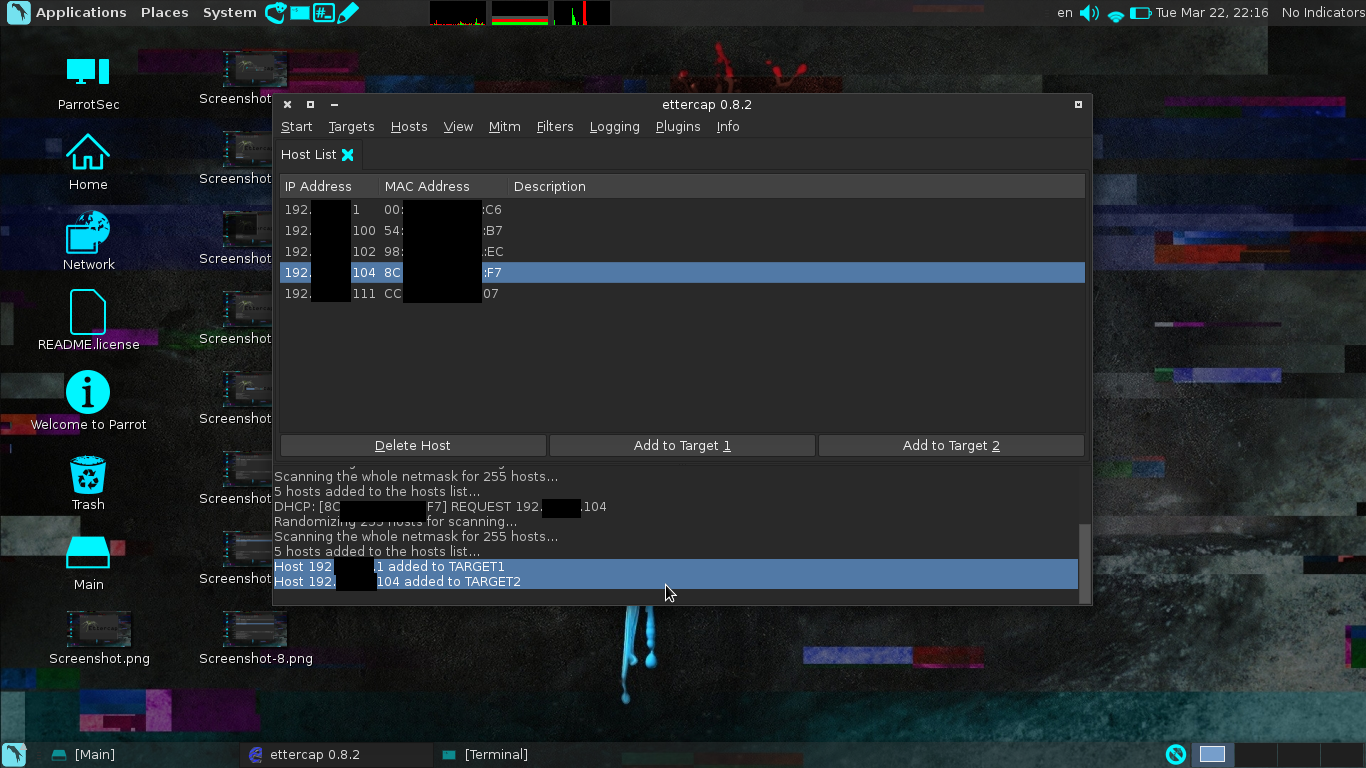The image size is (1366, 768).
Task: Open ettercap View menu
Action: [x=458, y=127]
